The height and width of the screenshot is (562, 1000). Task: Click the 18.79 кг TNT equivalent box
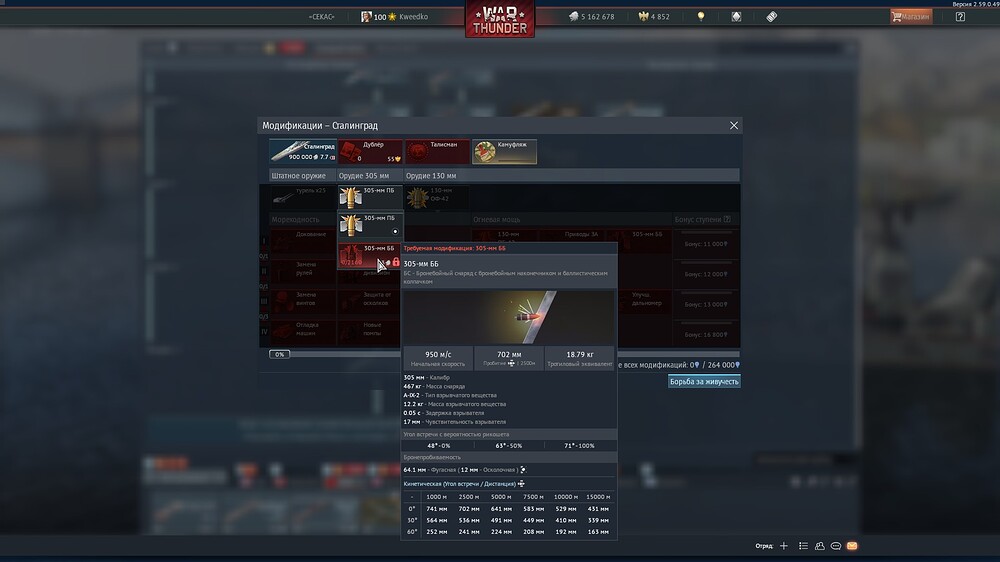pos(580,358)
